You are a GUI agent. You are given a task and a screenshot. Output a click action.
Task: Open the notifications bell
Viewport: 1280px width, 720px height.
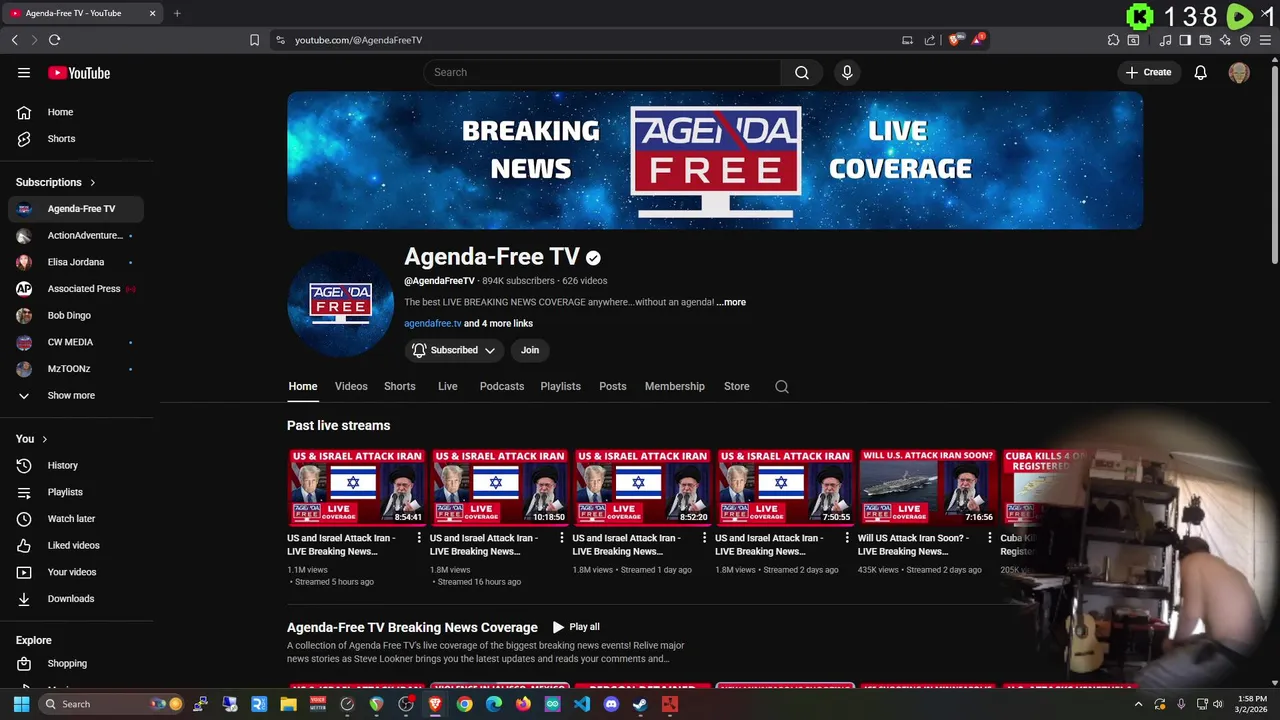(1201, 72)
